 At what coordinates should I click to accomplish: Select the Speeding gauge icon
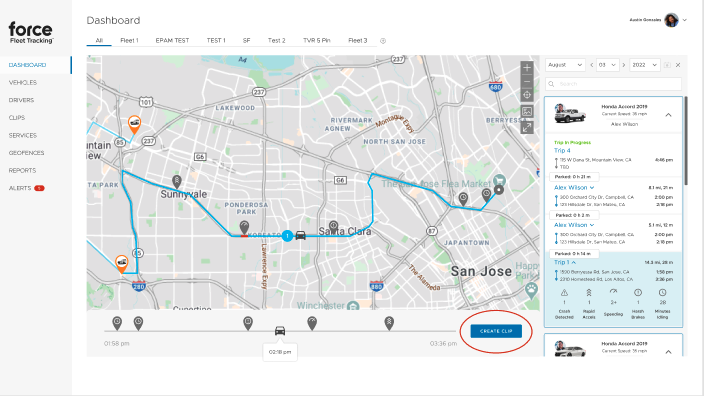click(x=613, y=292)
